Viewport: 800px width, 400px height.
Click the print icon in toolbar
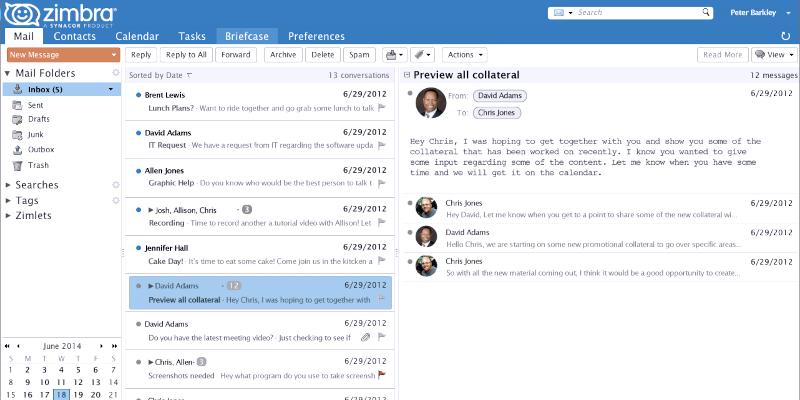[x=391, y=54]
